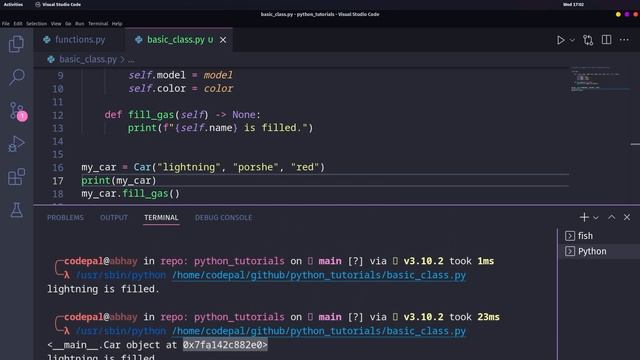Close the terminal panel

627,218
